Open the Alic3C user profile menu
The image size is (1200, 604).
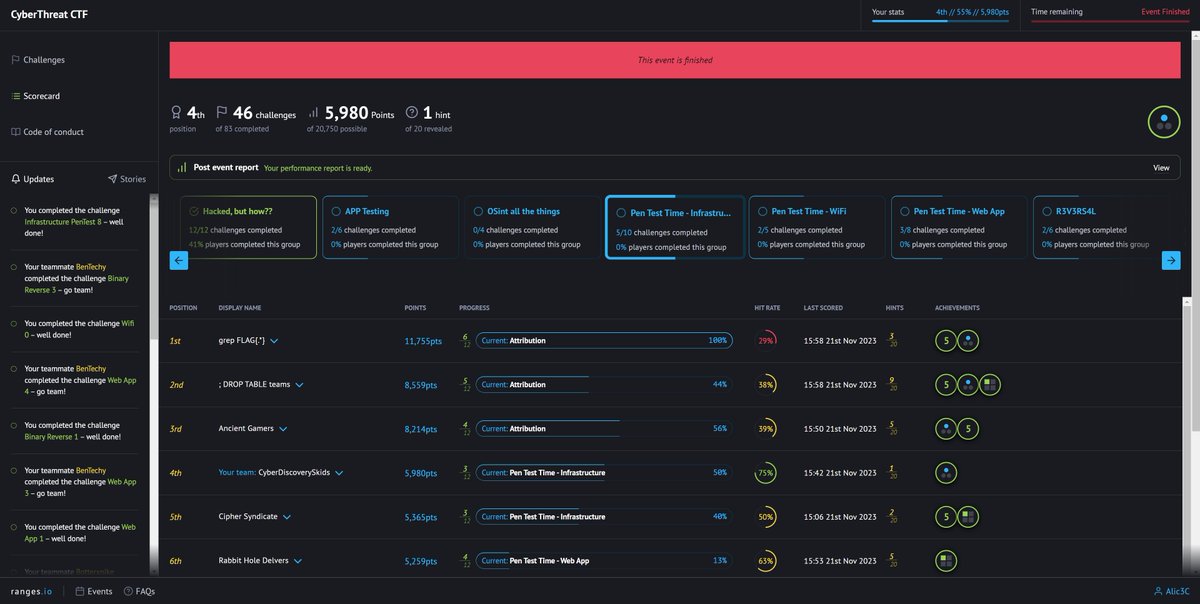[x=1171, y=592]
